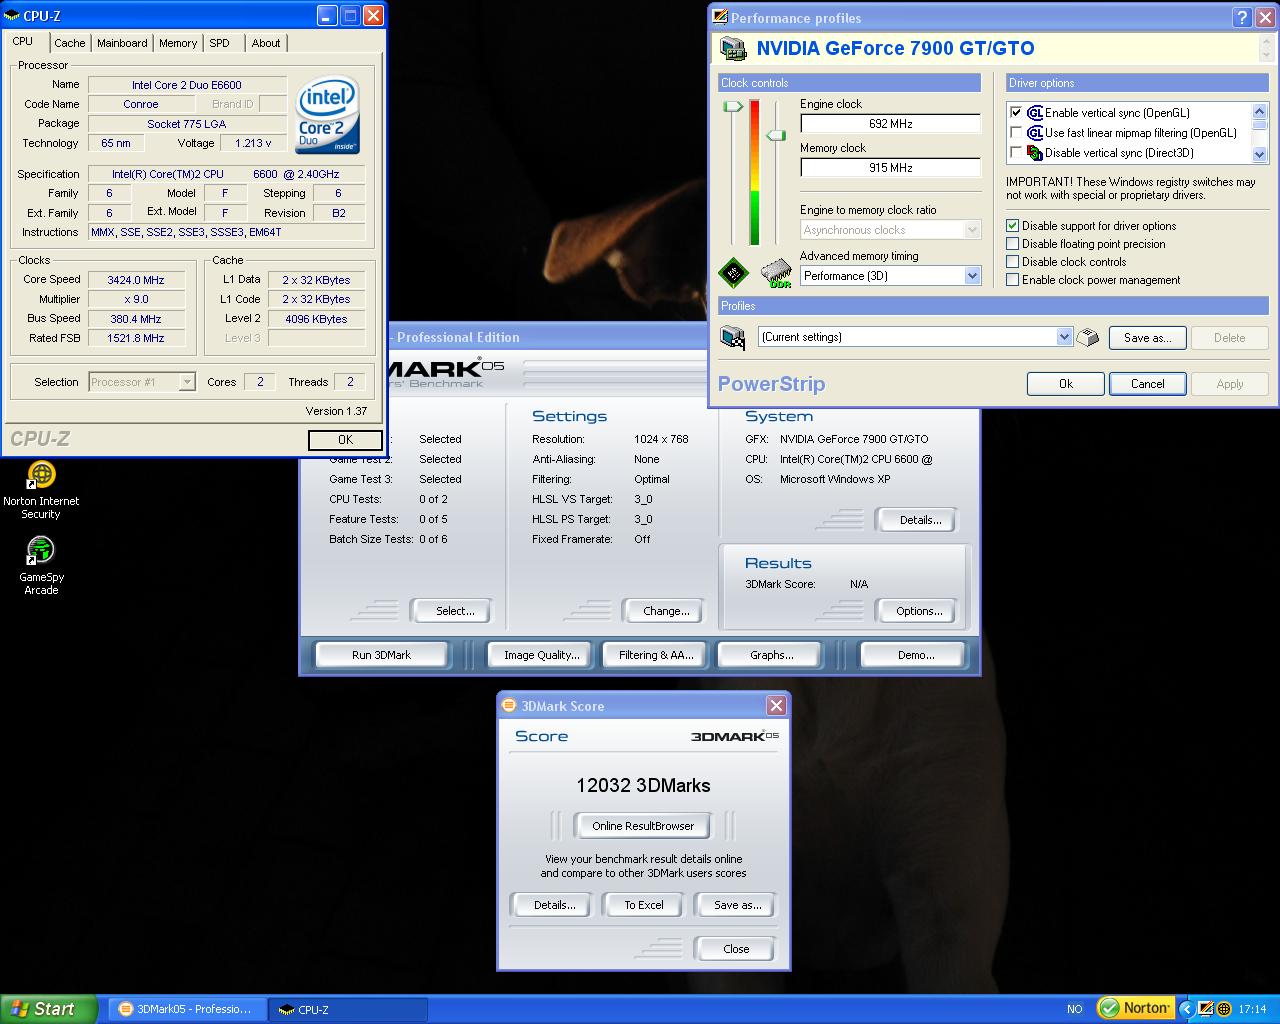
Task: Open the About tab in CPU-Z
Action: [266, 43]
